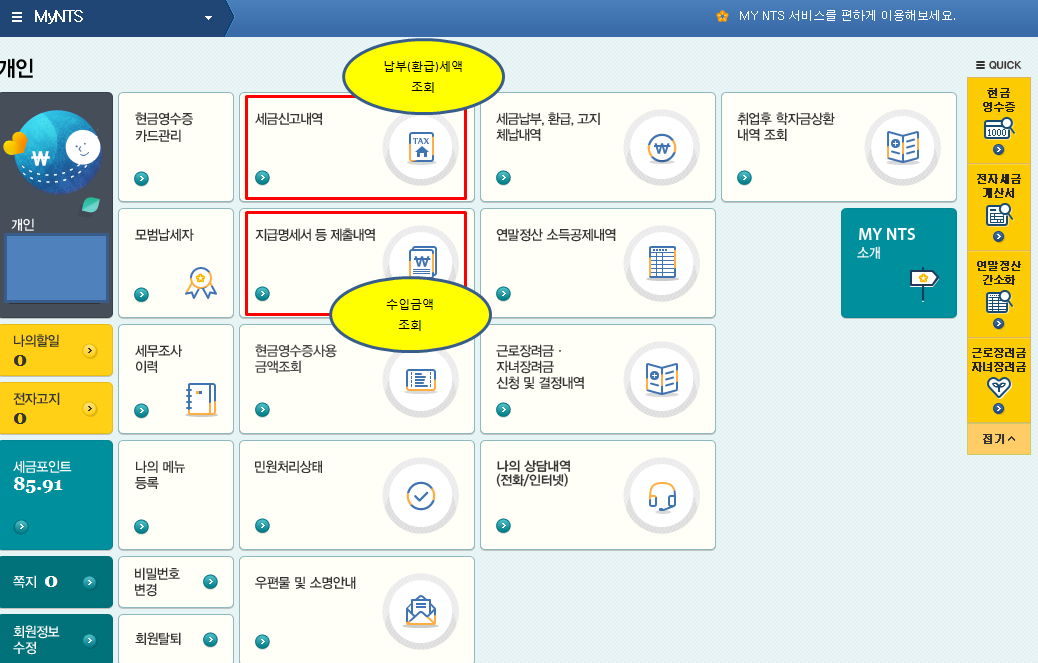The image size is (1038, 663).
Task: Click the 모범납세자 award ribbon icon
Action: [200, 283]
